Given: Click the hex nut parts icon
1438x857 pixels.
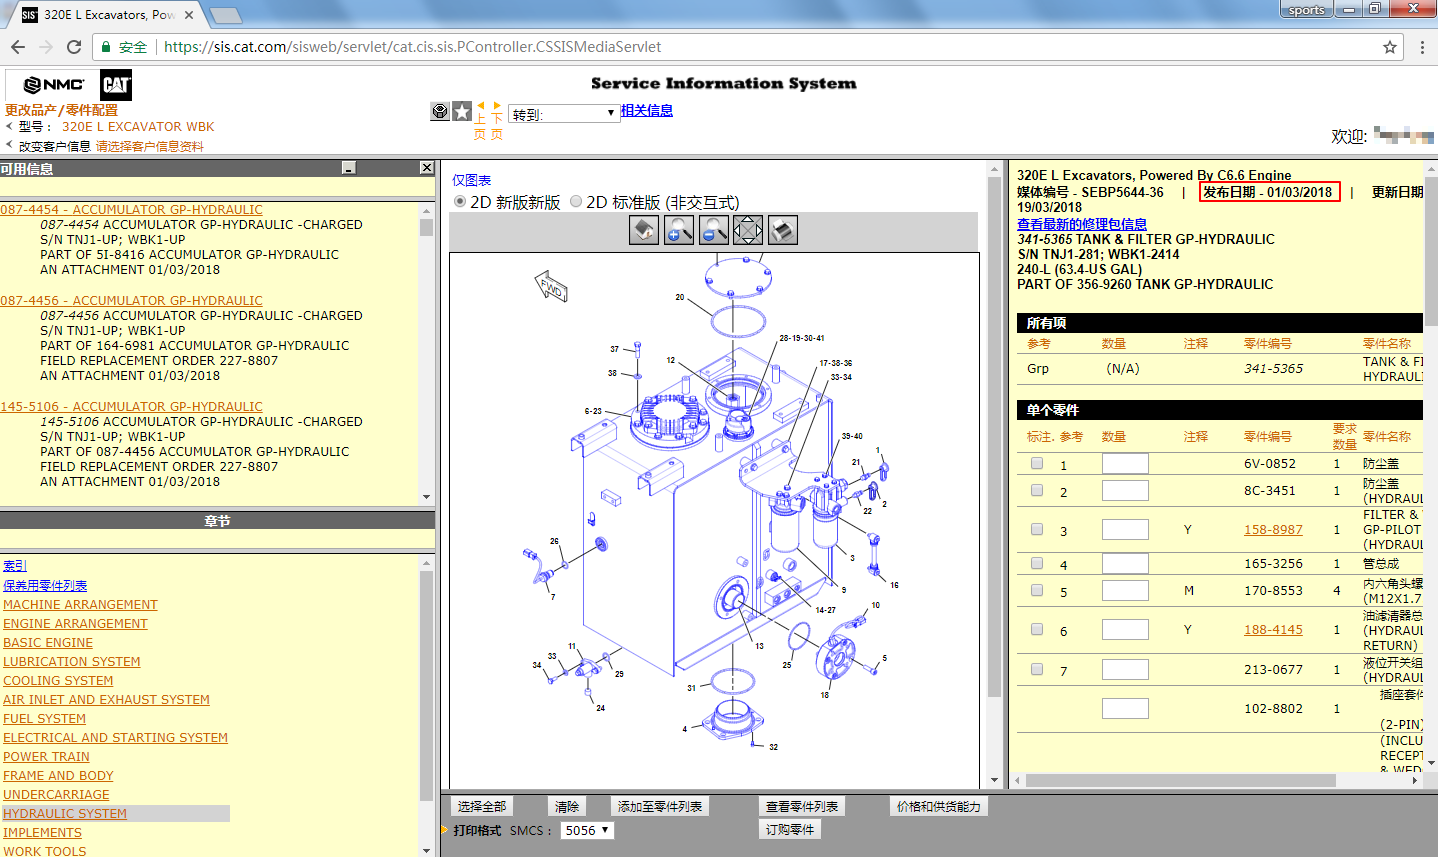Looking at the screenshot, I should coord(440,111).
